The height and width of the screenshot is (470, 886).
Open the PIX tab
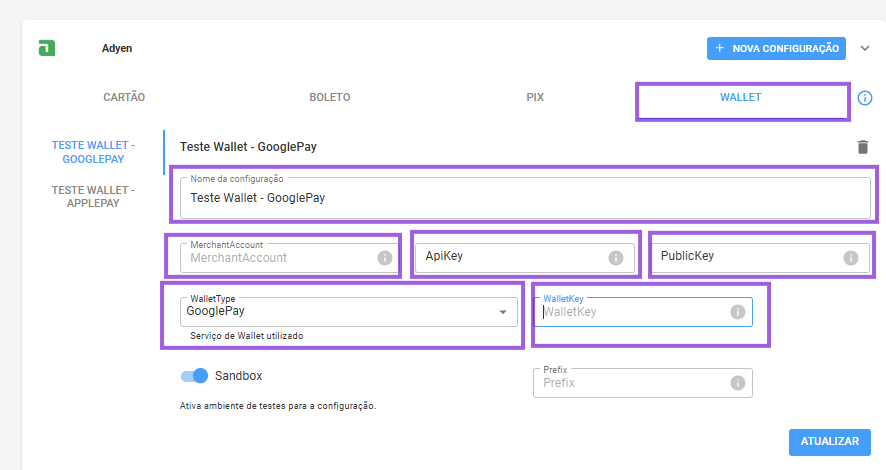tap(535, 97)
